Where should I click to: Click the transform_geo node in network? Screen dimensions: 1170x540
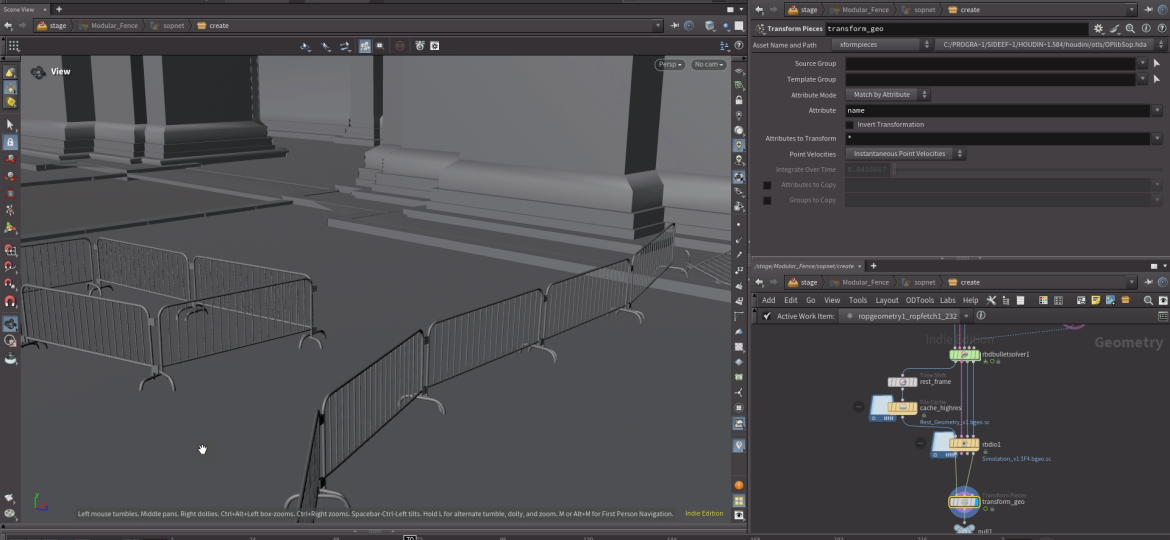click(964, 501)
